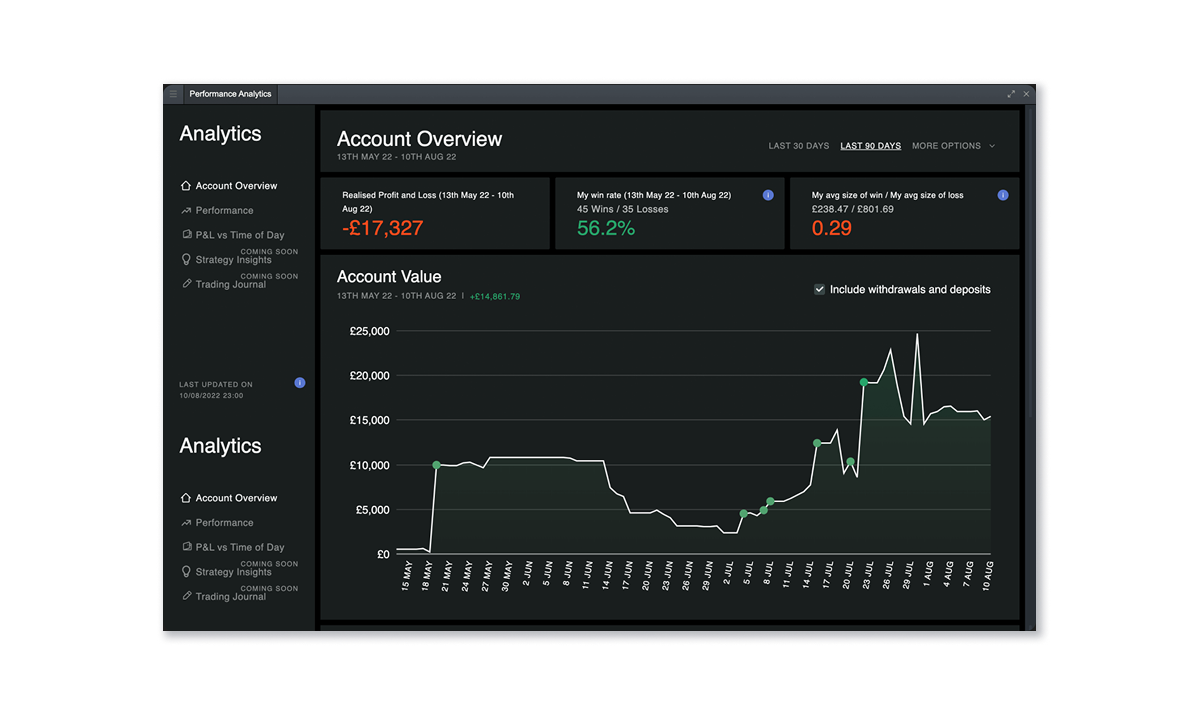Select the Last 90 Days range
Screen dimensions: 1200x715
click(x=870, y=145)
